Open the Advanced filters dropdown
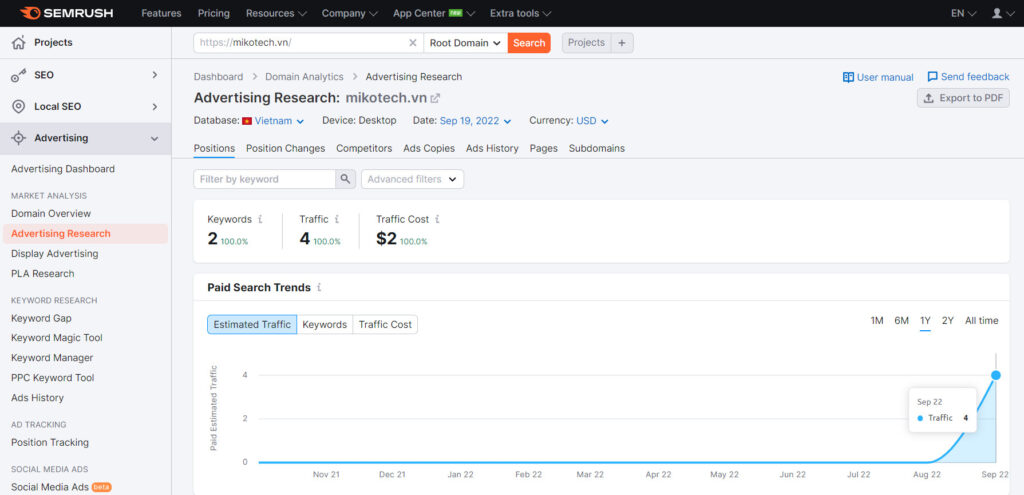The width and height of the screenshot is (1024, 495). click(412, 179)
